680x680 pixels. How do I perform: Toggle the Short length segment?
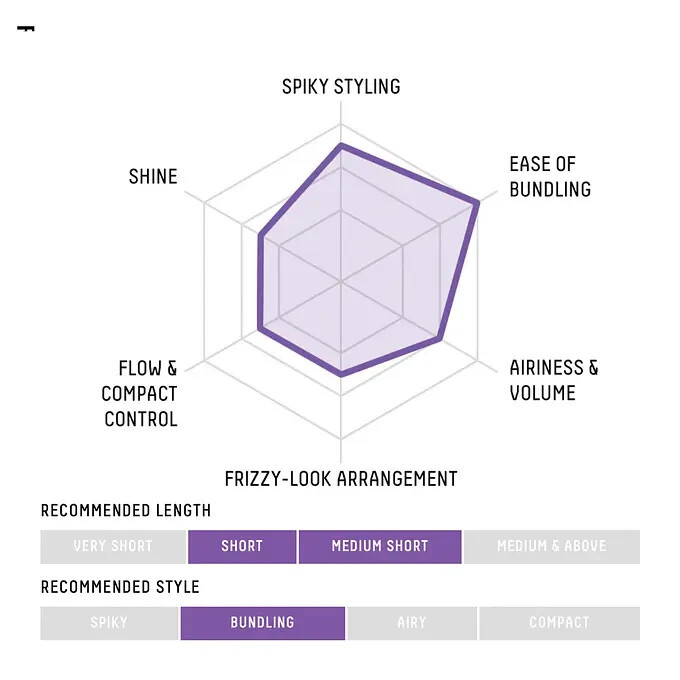pos(242,546)
